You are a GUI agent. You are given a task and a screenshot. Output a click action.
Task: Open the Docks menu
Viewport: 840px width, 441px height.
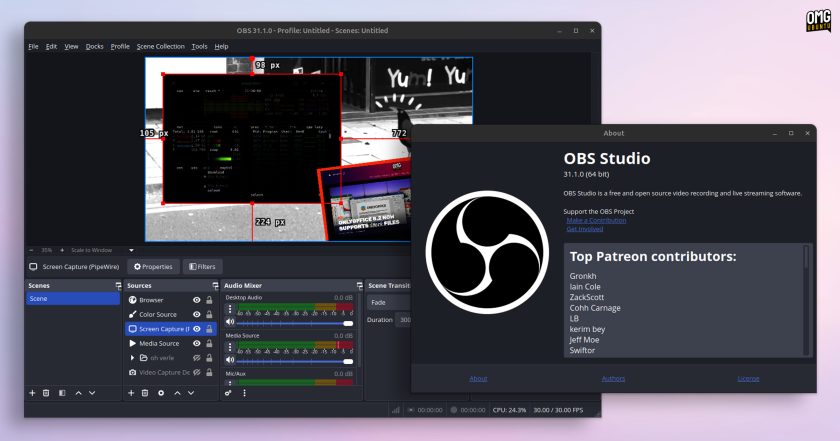pos(95,47)
